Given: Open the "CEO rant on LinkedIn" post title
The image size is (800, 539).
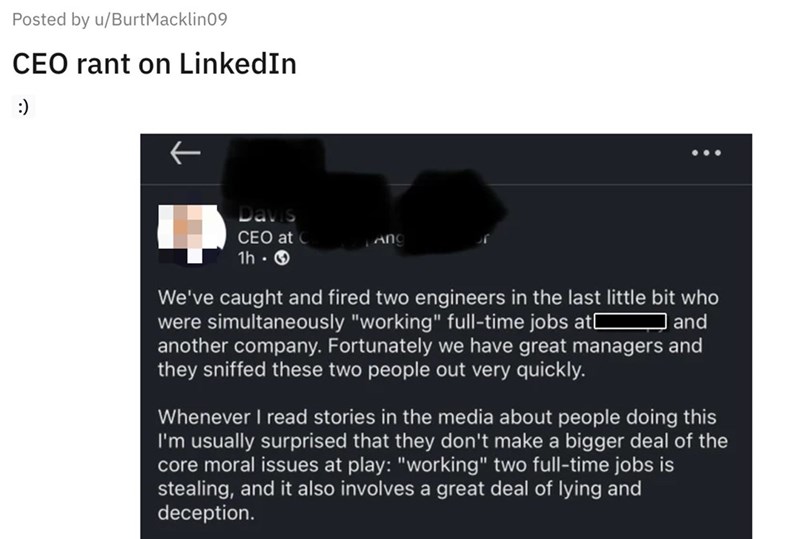Looking at the screenshot, I should [x=154, y=63].
